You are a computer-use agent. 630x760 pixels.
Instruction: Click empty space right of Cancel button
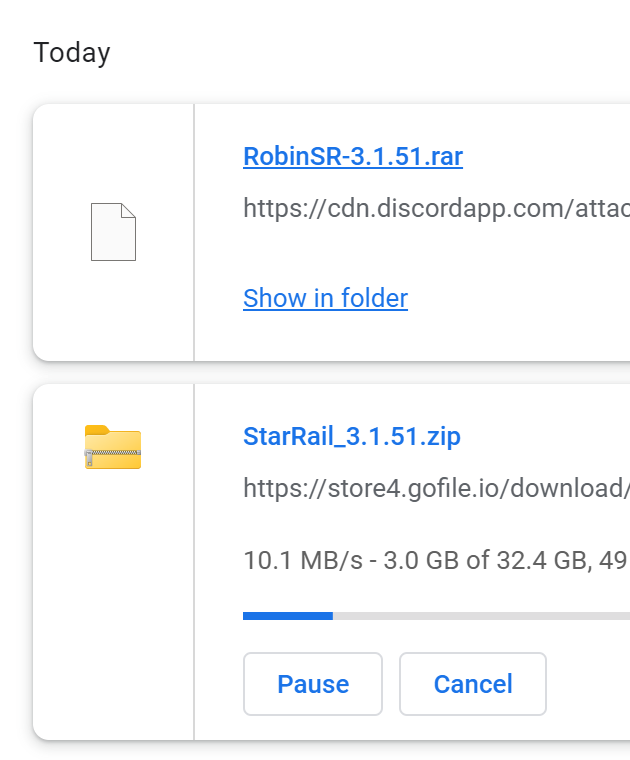point(588,684)
